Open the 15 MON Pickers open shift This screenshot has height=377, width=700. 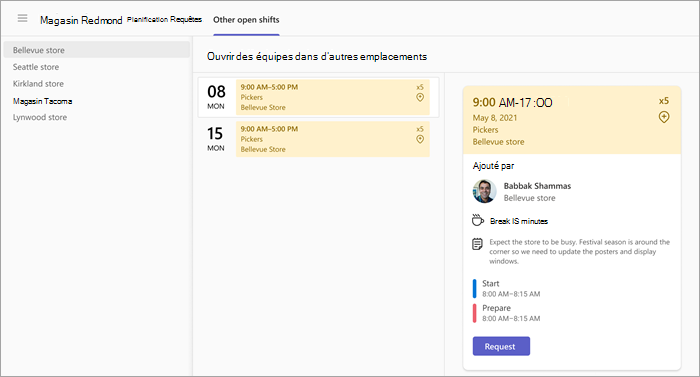[x=333, y=139]
